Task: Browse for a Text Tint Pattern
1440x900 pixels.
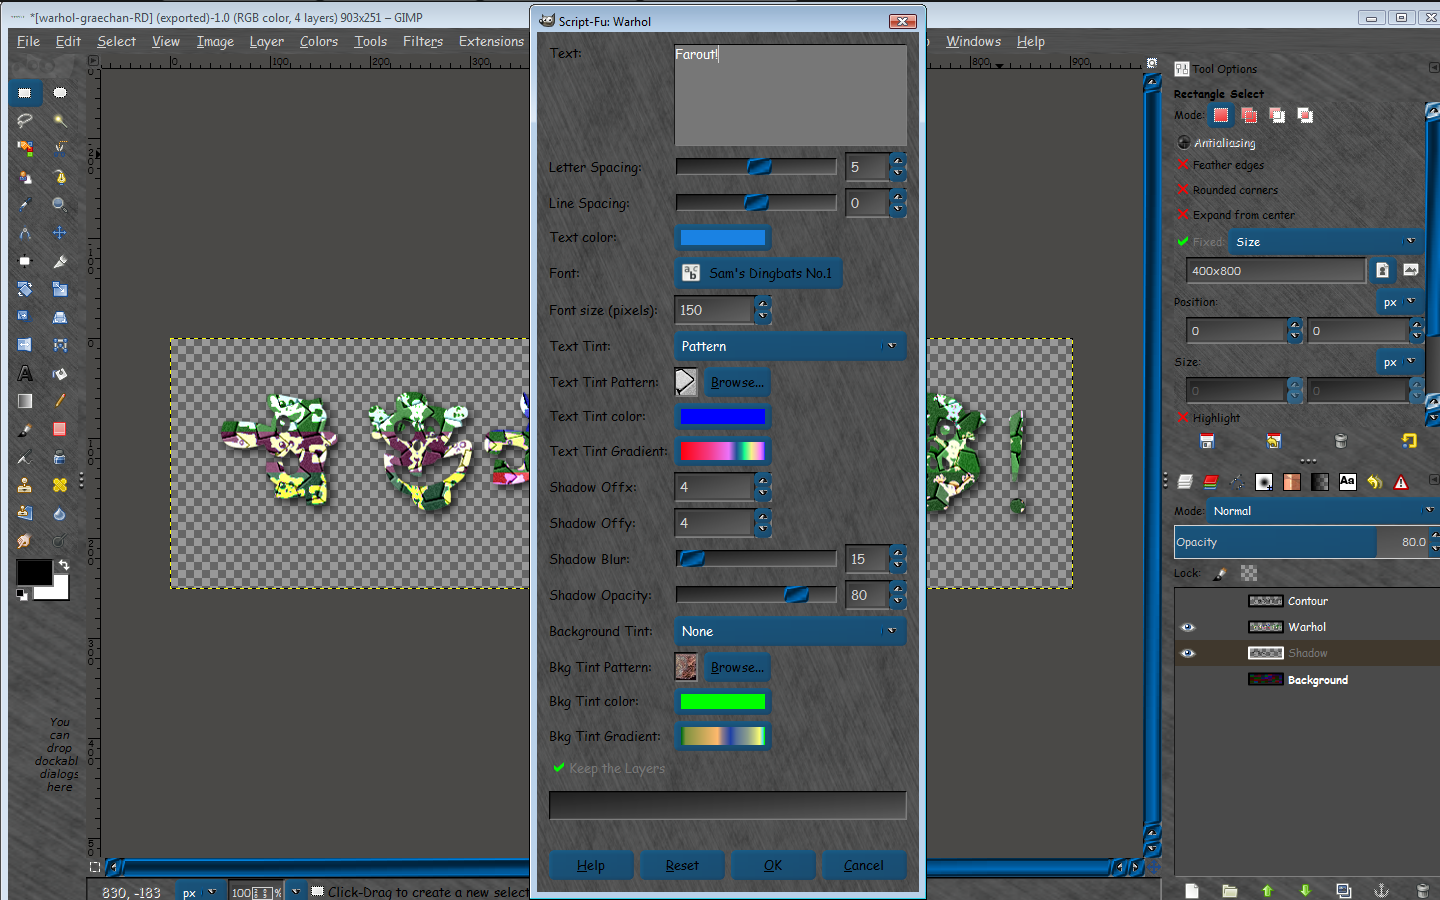Action: pos(737,382)
